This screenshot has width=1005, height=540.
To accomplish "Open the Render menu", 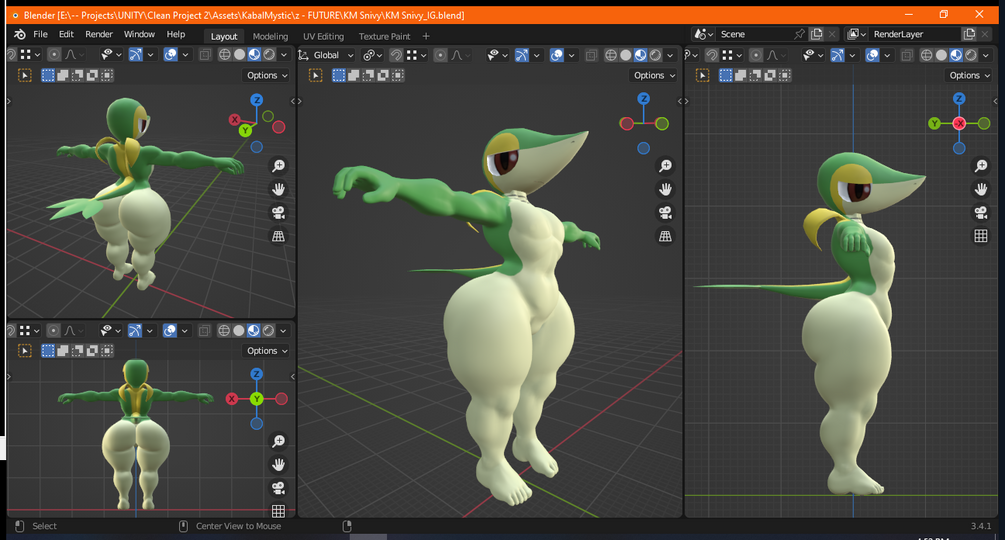I will 99,35.
